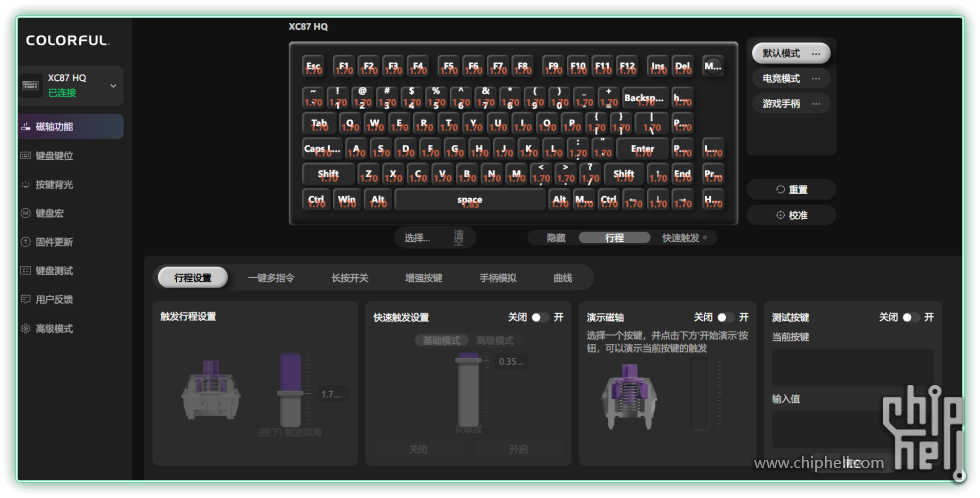The image size is (980, 498).
Task: Adjust rapid trigger 灵敏度 slider handle
Action: [468, 360]
